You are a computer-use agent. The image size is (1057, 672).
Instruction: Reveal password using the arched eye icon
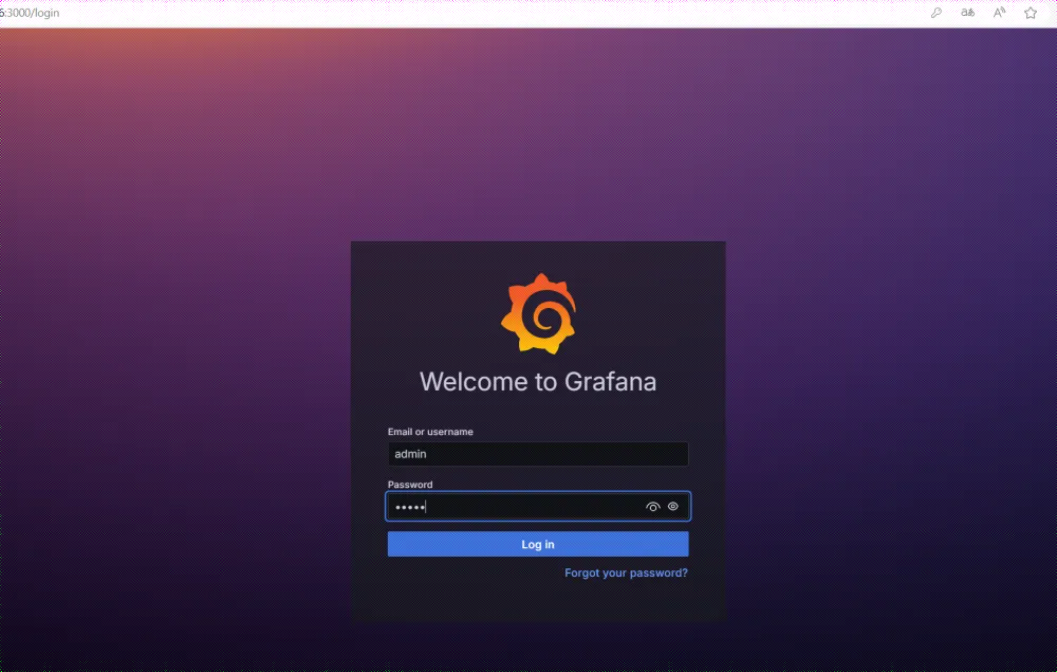pyautogui.click(x=653, y=507)
